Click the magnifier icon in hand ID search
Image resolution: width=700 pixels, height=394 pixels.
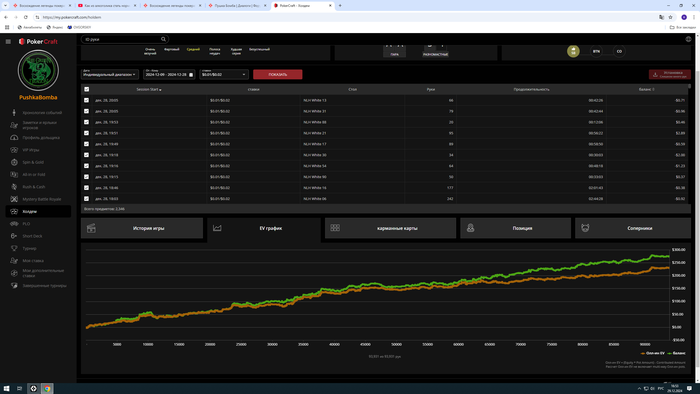tap(163, 39)
